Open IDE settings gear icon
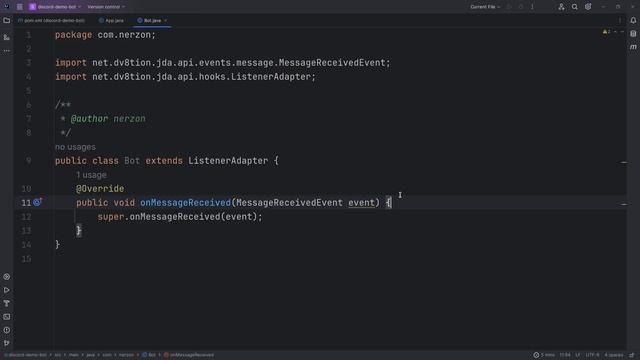This screenshot has height=360, width=640. (x=588, y=7)
